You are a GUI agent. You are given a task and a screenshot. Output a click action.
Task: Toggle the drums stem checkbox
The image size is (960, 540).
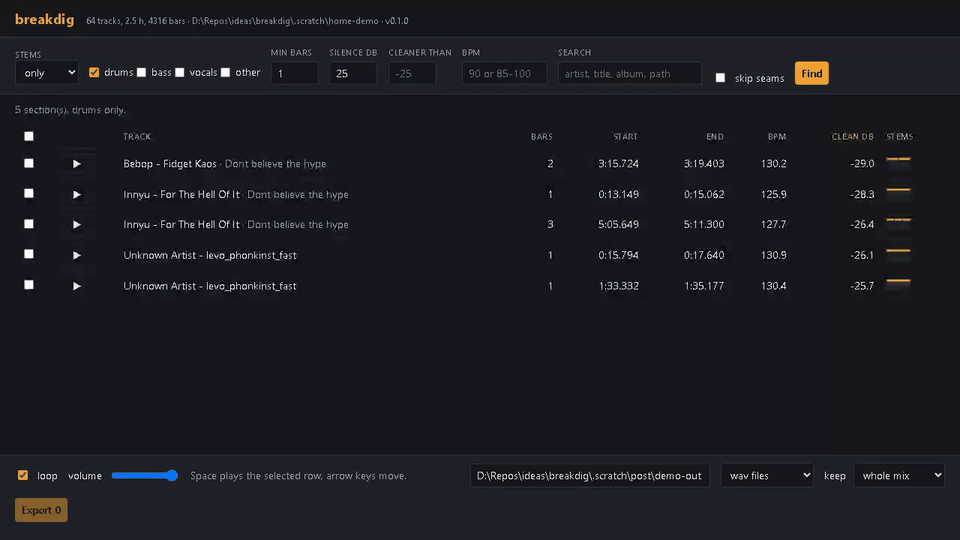(x=94, y=72)
